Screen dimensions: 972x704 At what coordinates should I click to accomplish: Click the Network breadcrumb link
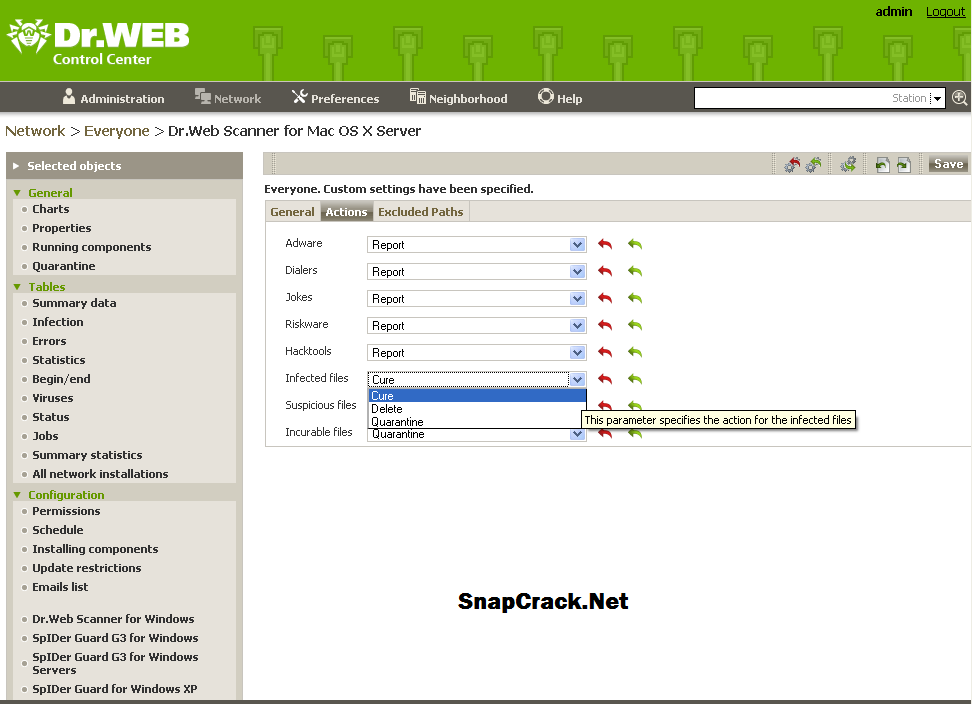pos(35,131)
